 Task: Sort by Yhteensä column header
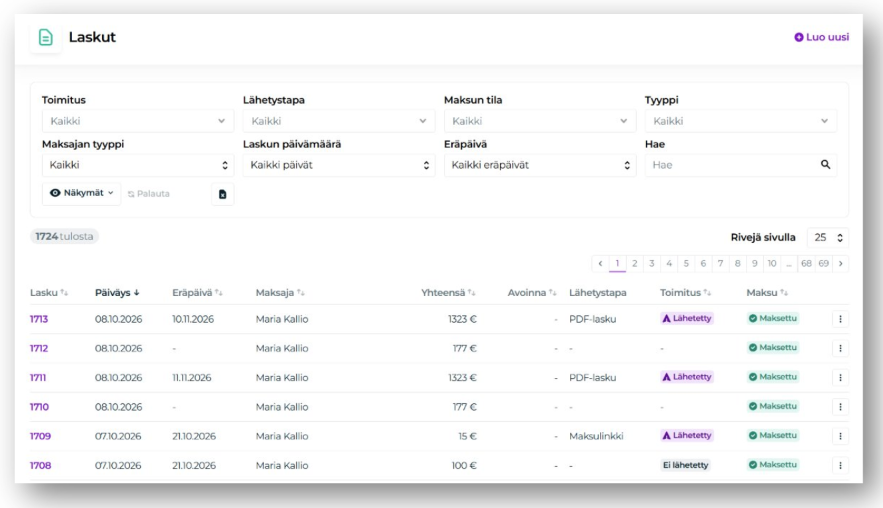pos(448,293)
